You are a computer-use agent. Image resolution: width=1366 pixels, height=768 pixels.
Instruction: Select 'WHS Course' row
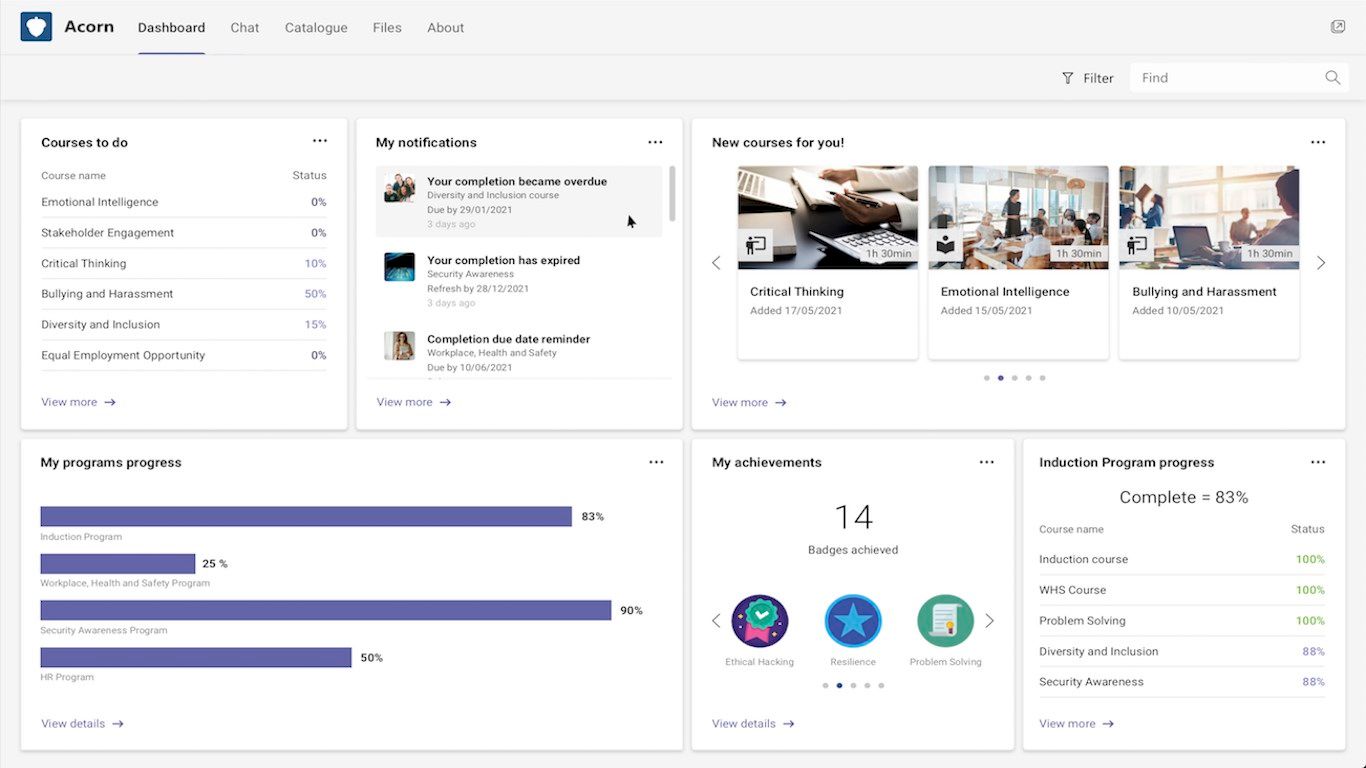pos(1182,590)
